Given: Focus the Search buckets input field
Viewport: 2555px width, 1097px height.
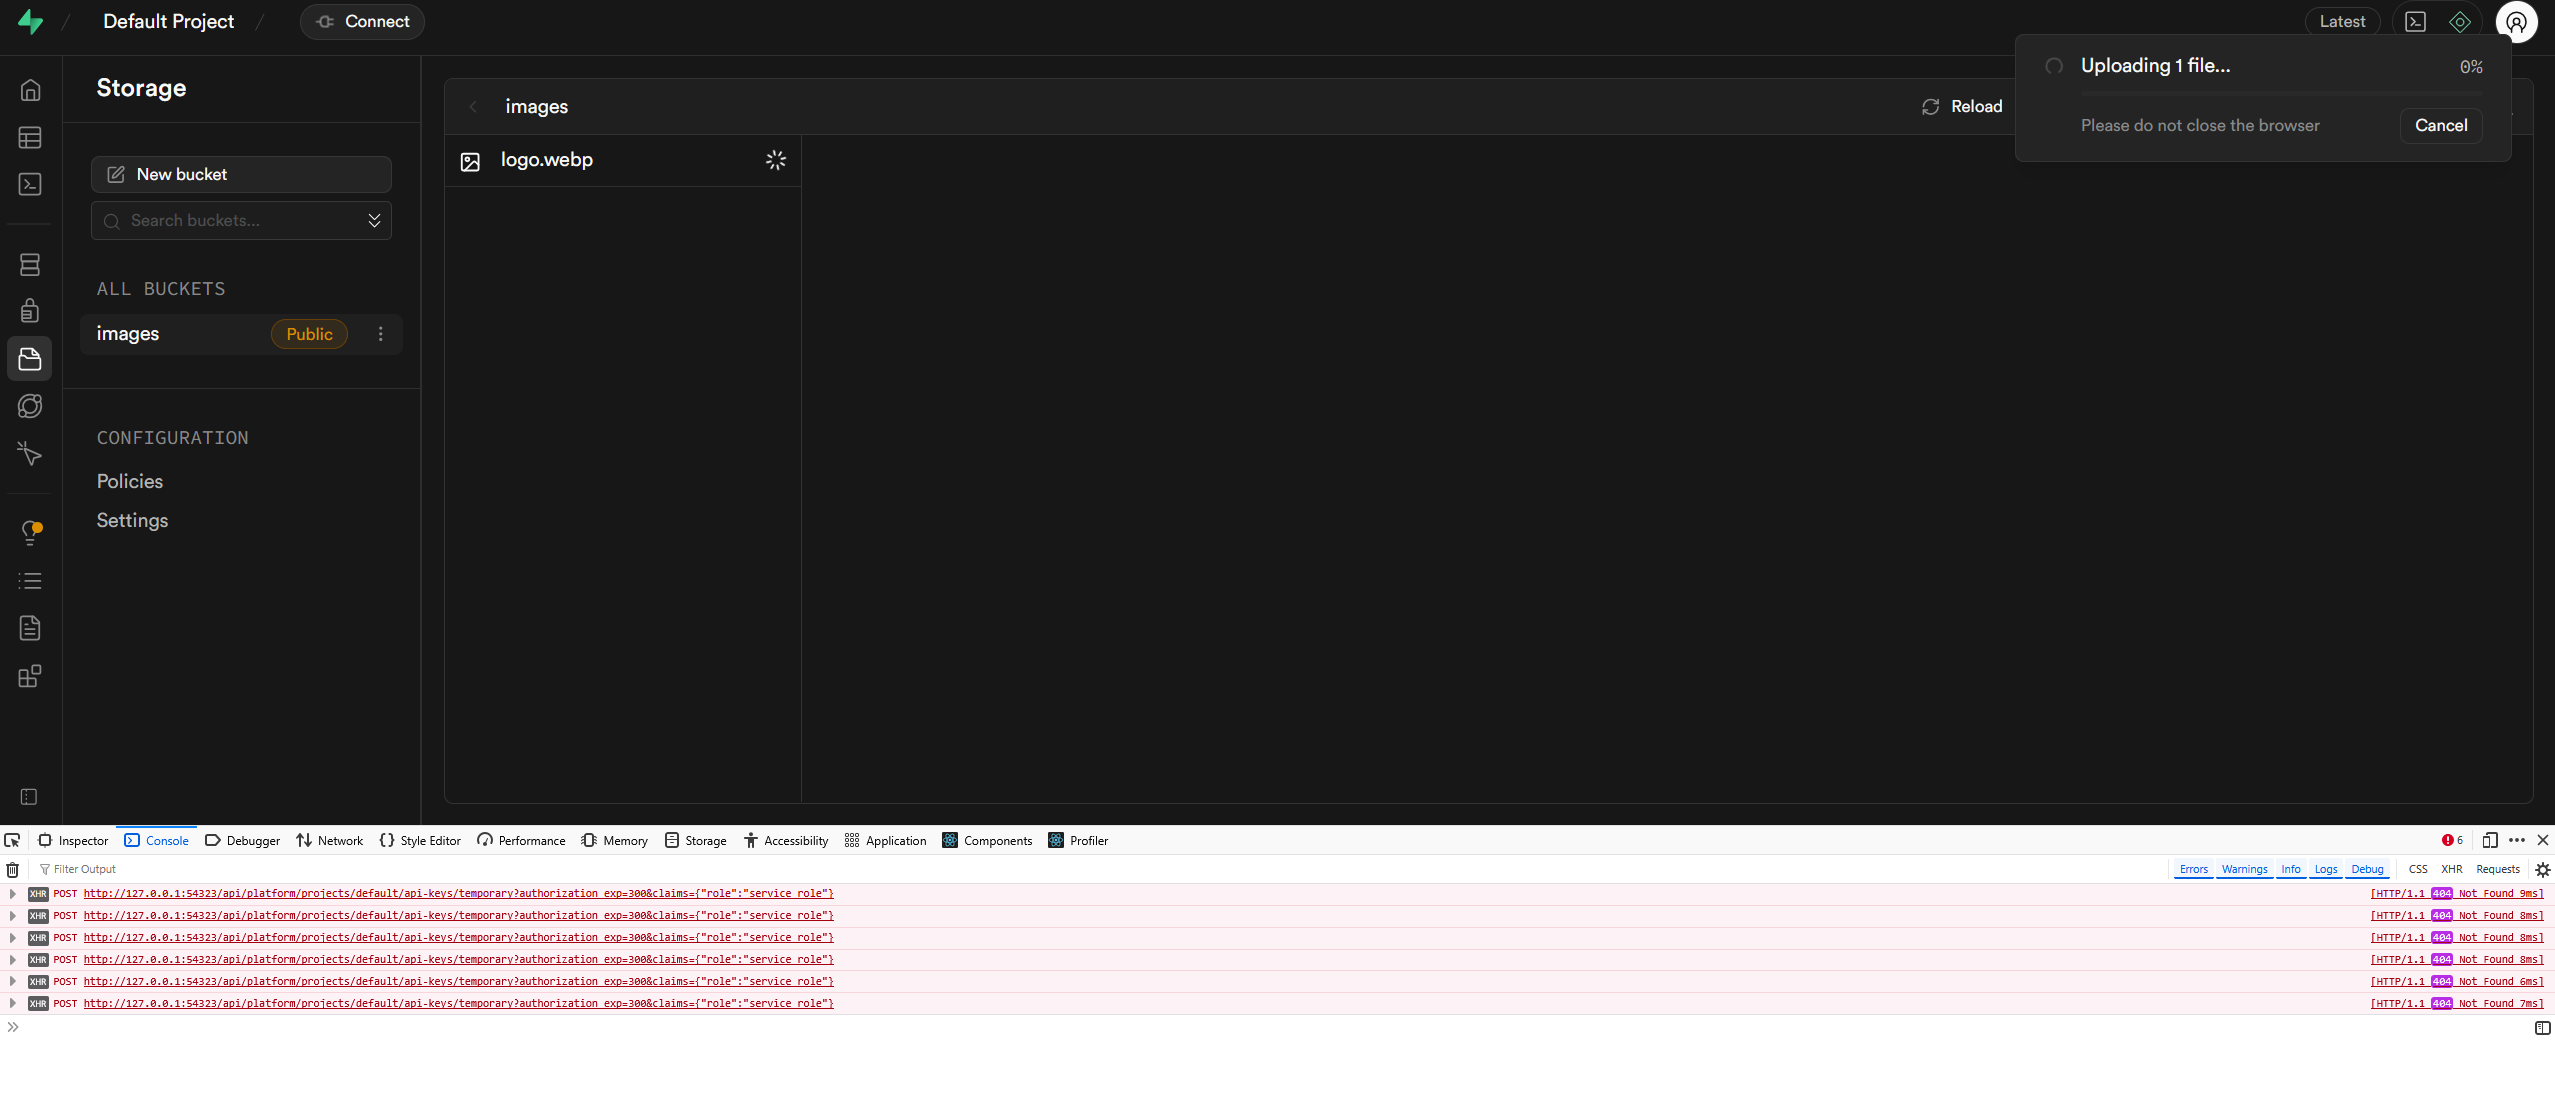Looking at the screenshot, I should (240, 220).
